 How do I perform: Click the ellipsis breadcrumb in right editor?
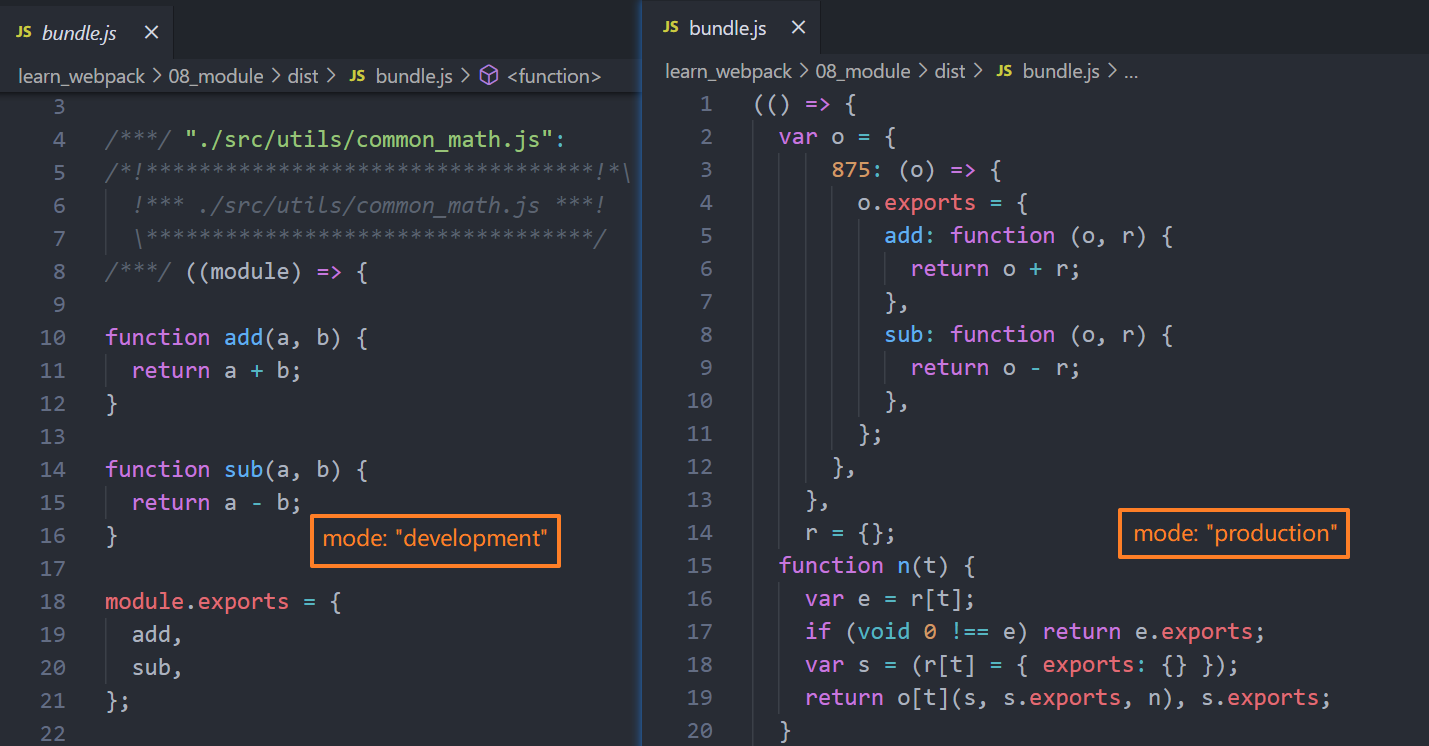tap(1132, 71)
